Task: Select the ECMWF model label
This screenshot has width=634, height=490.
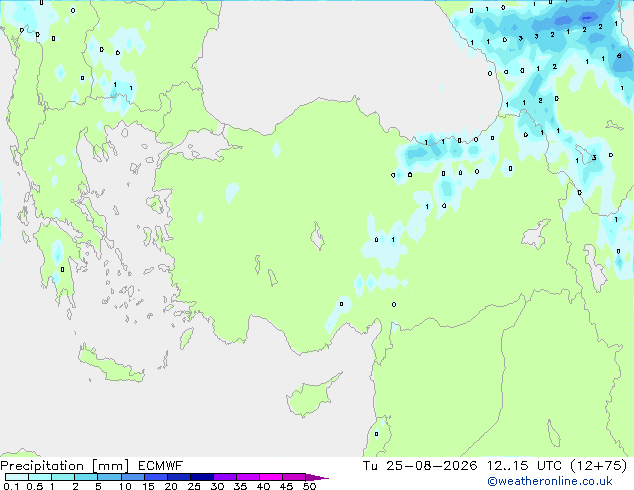Action: tap(160, 466)
